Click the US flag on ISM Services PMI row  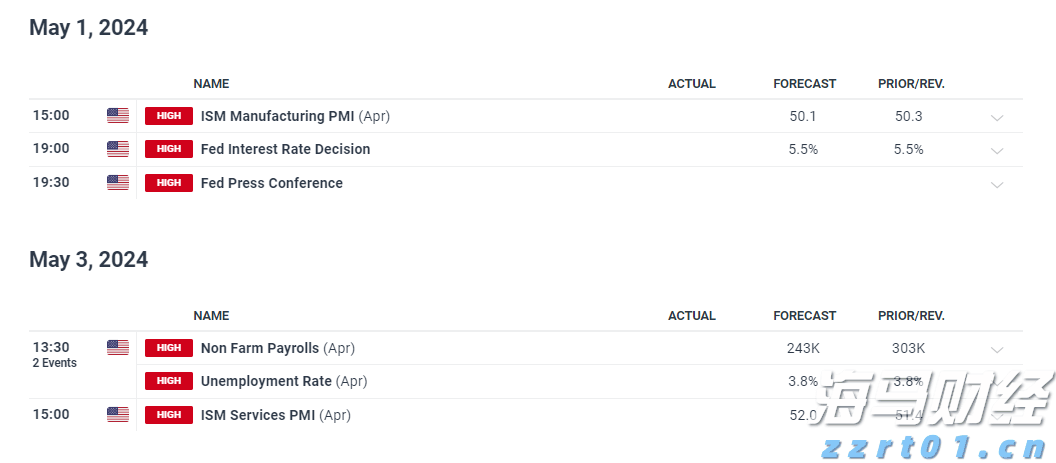click(x=118, y=414)
